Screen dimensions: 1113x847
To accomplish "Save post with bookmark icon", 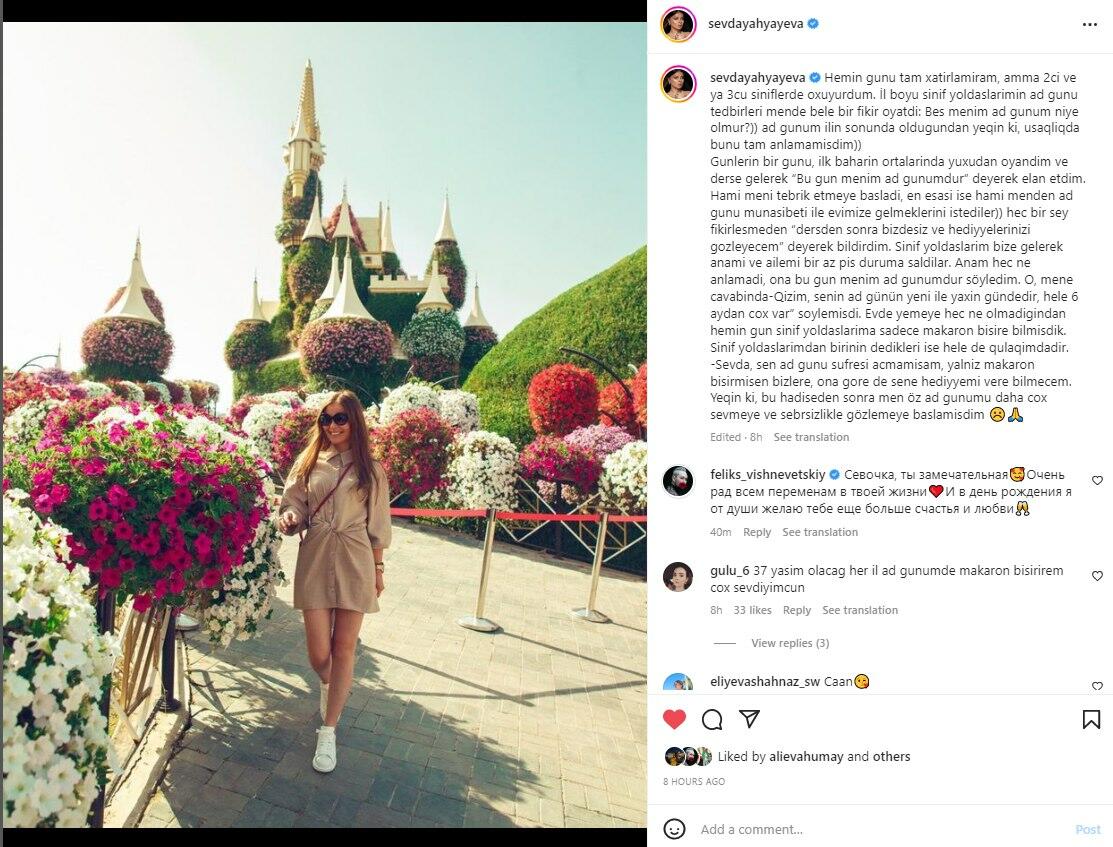I will click(1091, 719).
